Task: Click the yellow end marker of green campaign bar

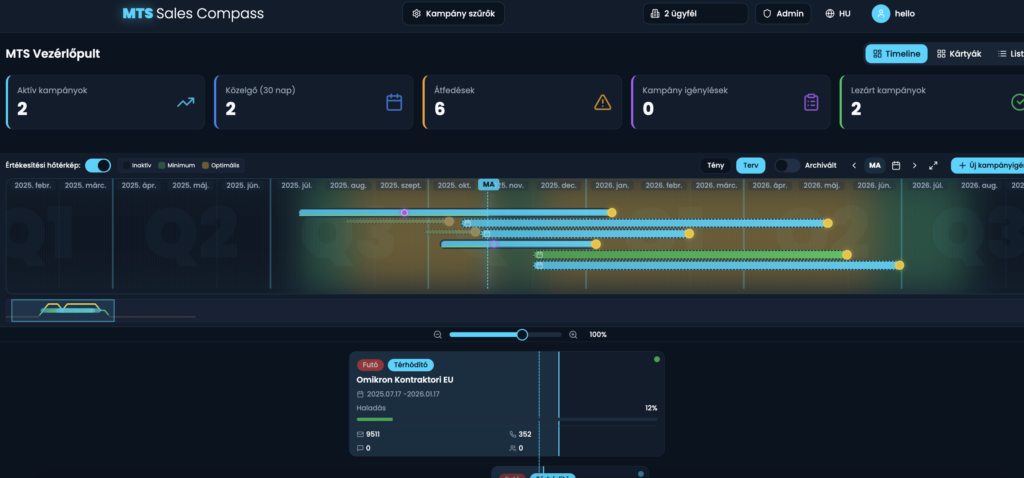Action: [847, 255]
